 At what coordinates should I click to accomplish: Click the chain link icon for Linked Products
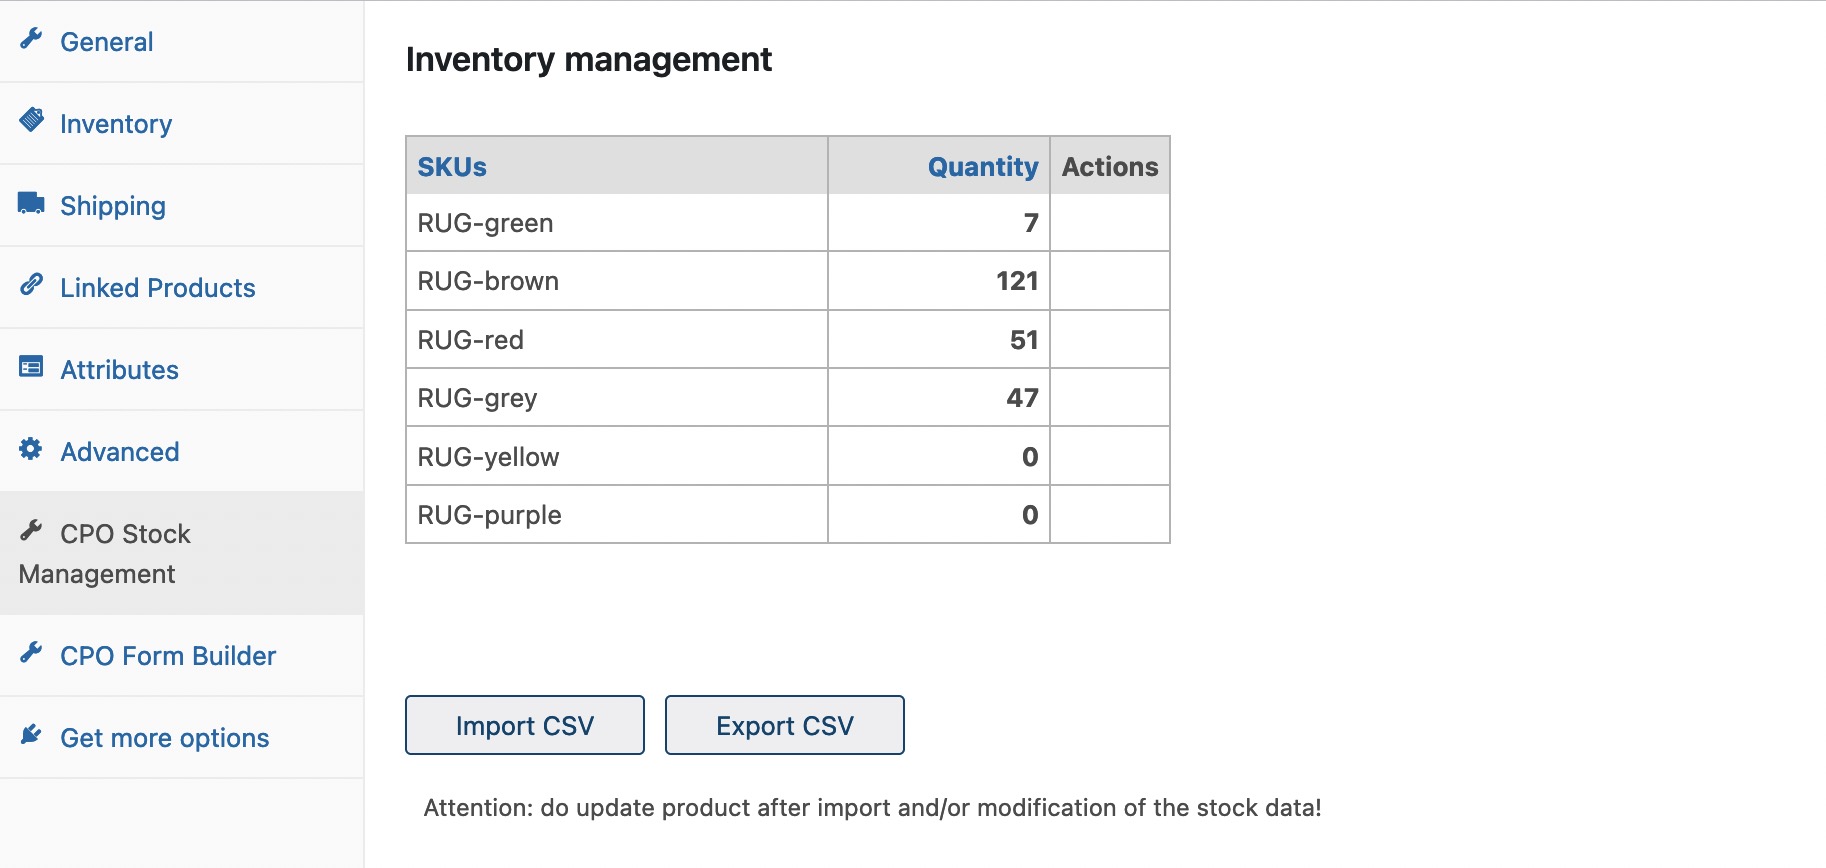click(x=31, y=285)
